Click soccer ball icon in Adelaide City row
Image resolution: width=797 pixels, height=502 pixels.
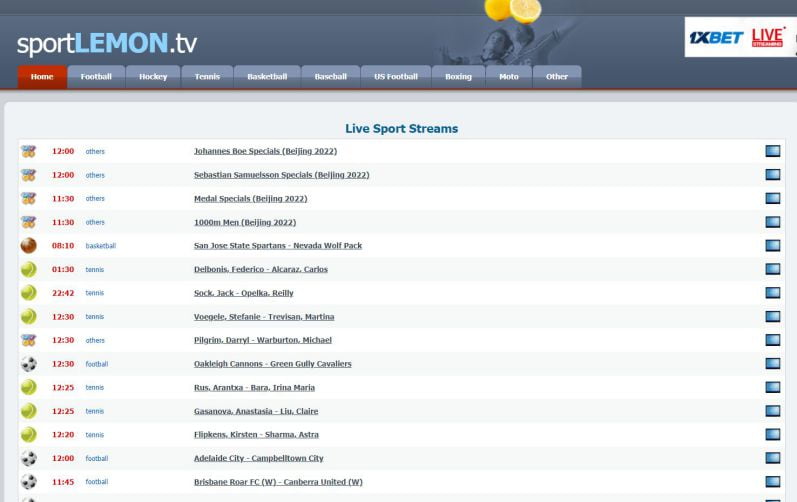click(x=28, y=458)
